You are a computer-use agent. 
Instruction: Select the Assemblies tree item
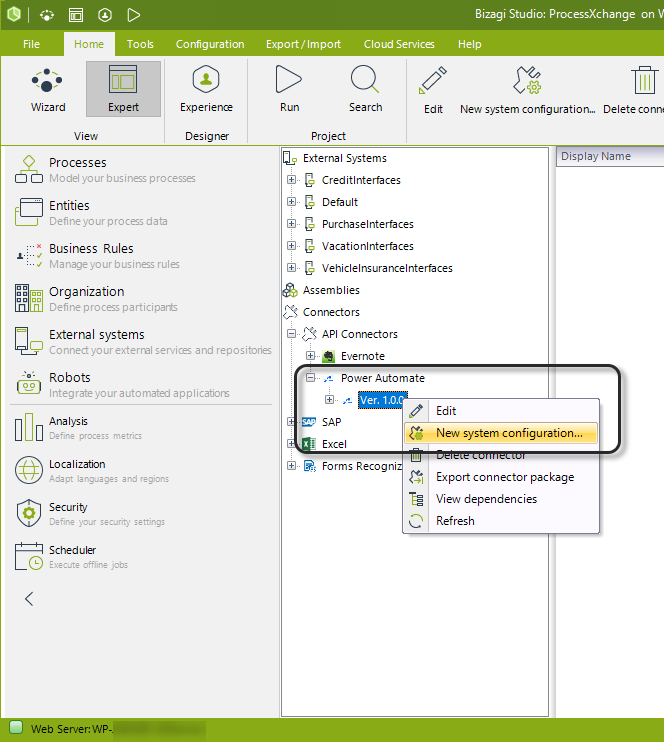click(331, 290)
